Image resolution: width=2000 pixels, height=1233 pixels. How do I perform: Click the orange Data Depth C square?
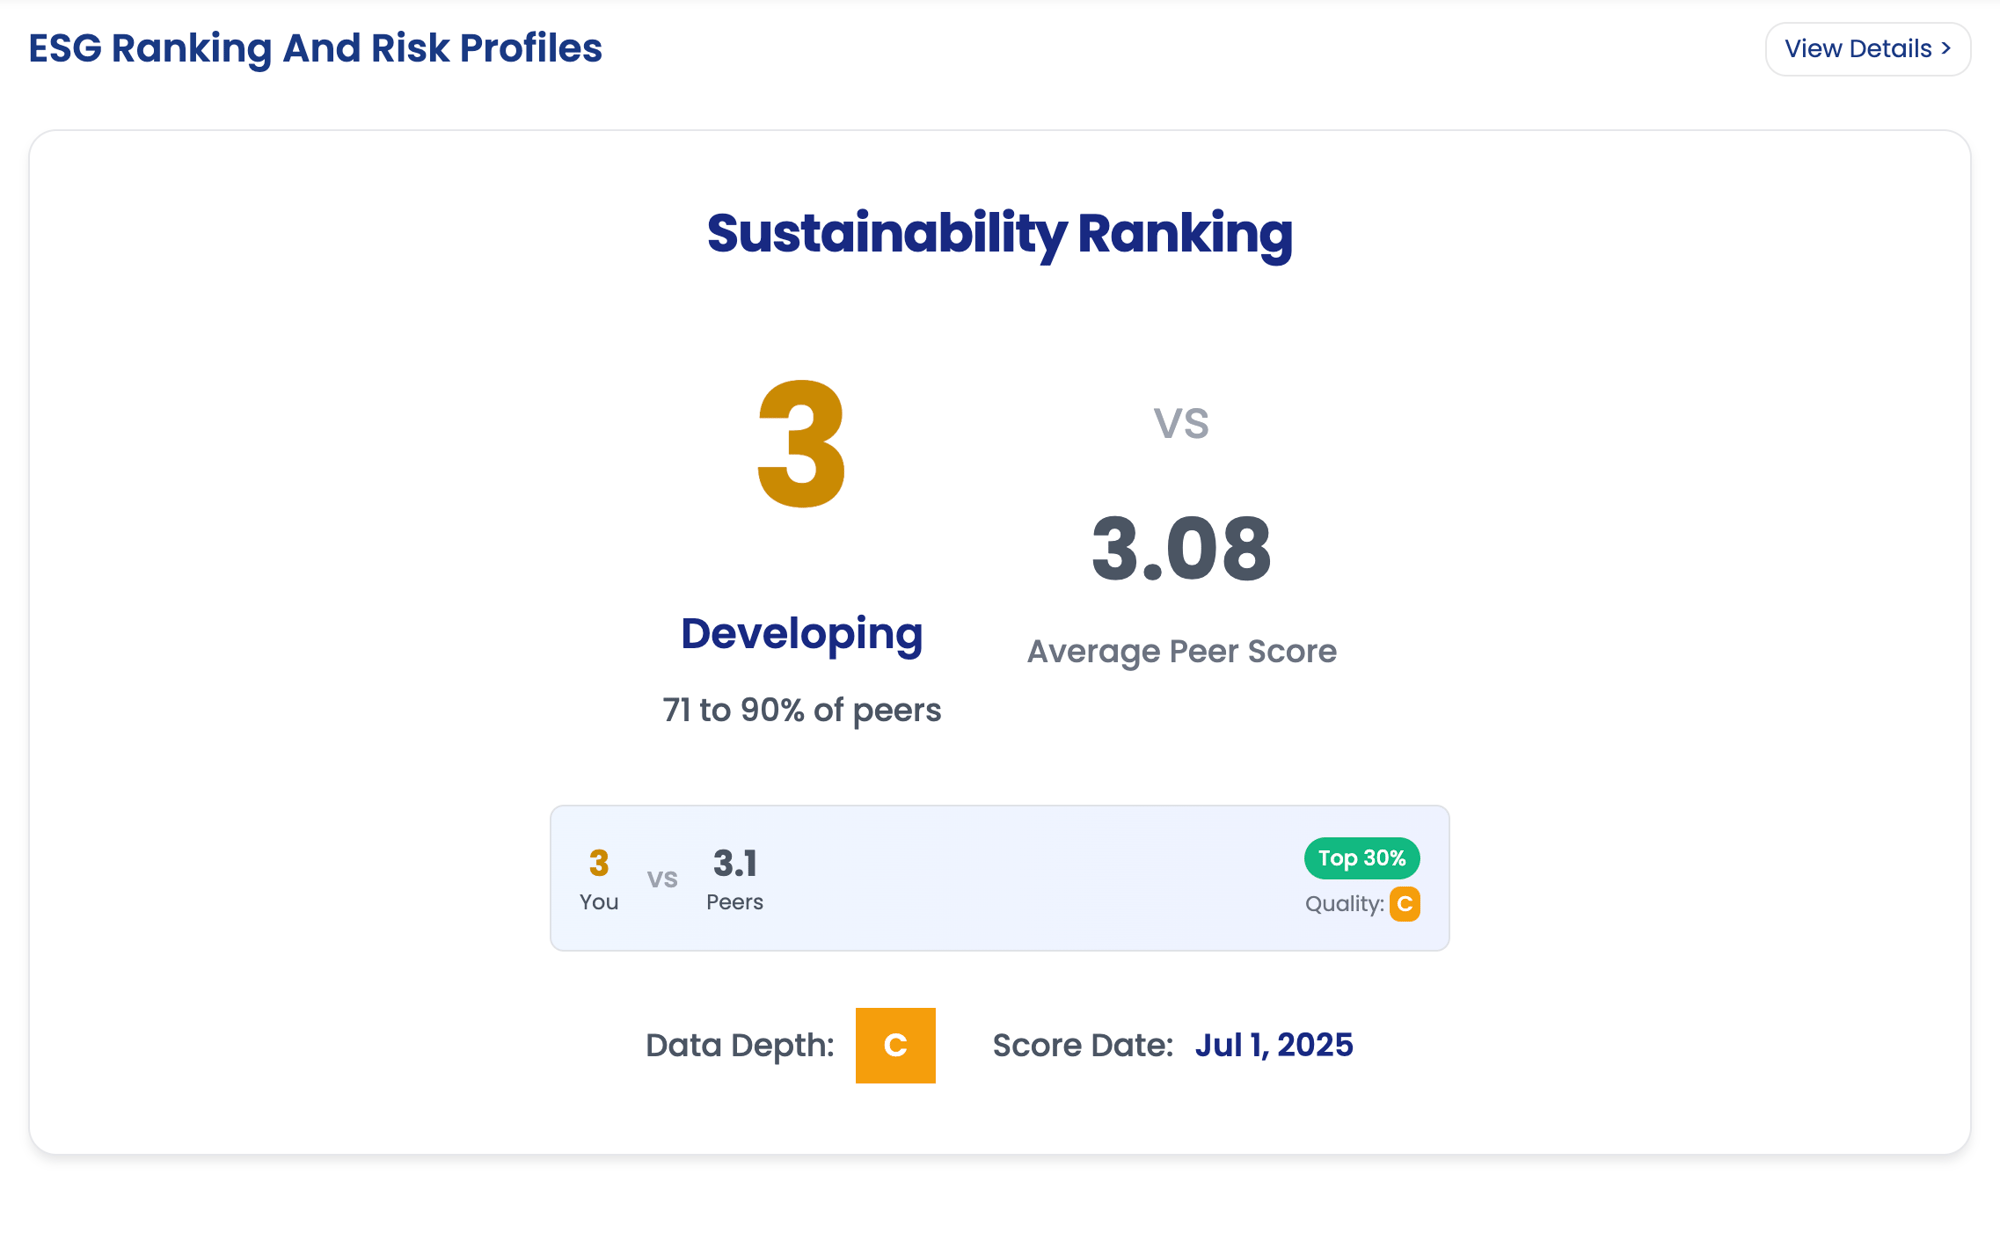(x=895, y=1045)
